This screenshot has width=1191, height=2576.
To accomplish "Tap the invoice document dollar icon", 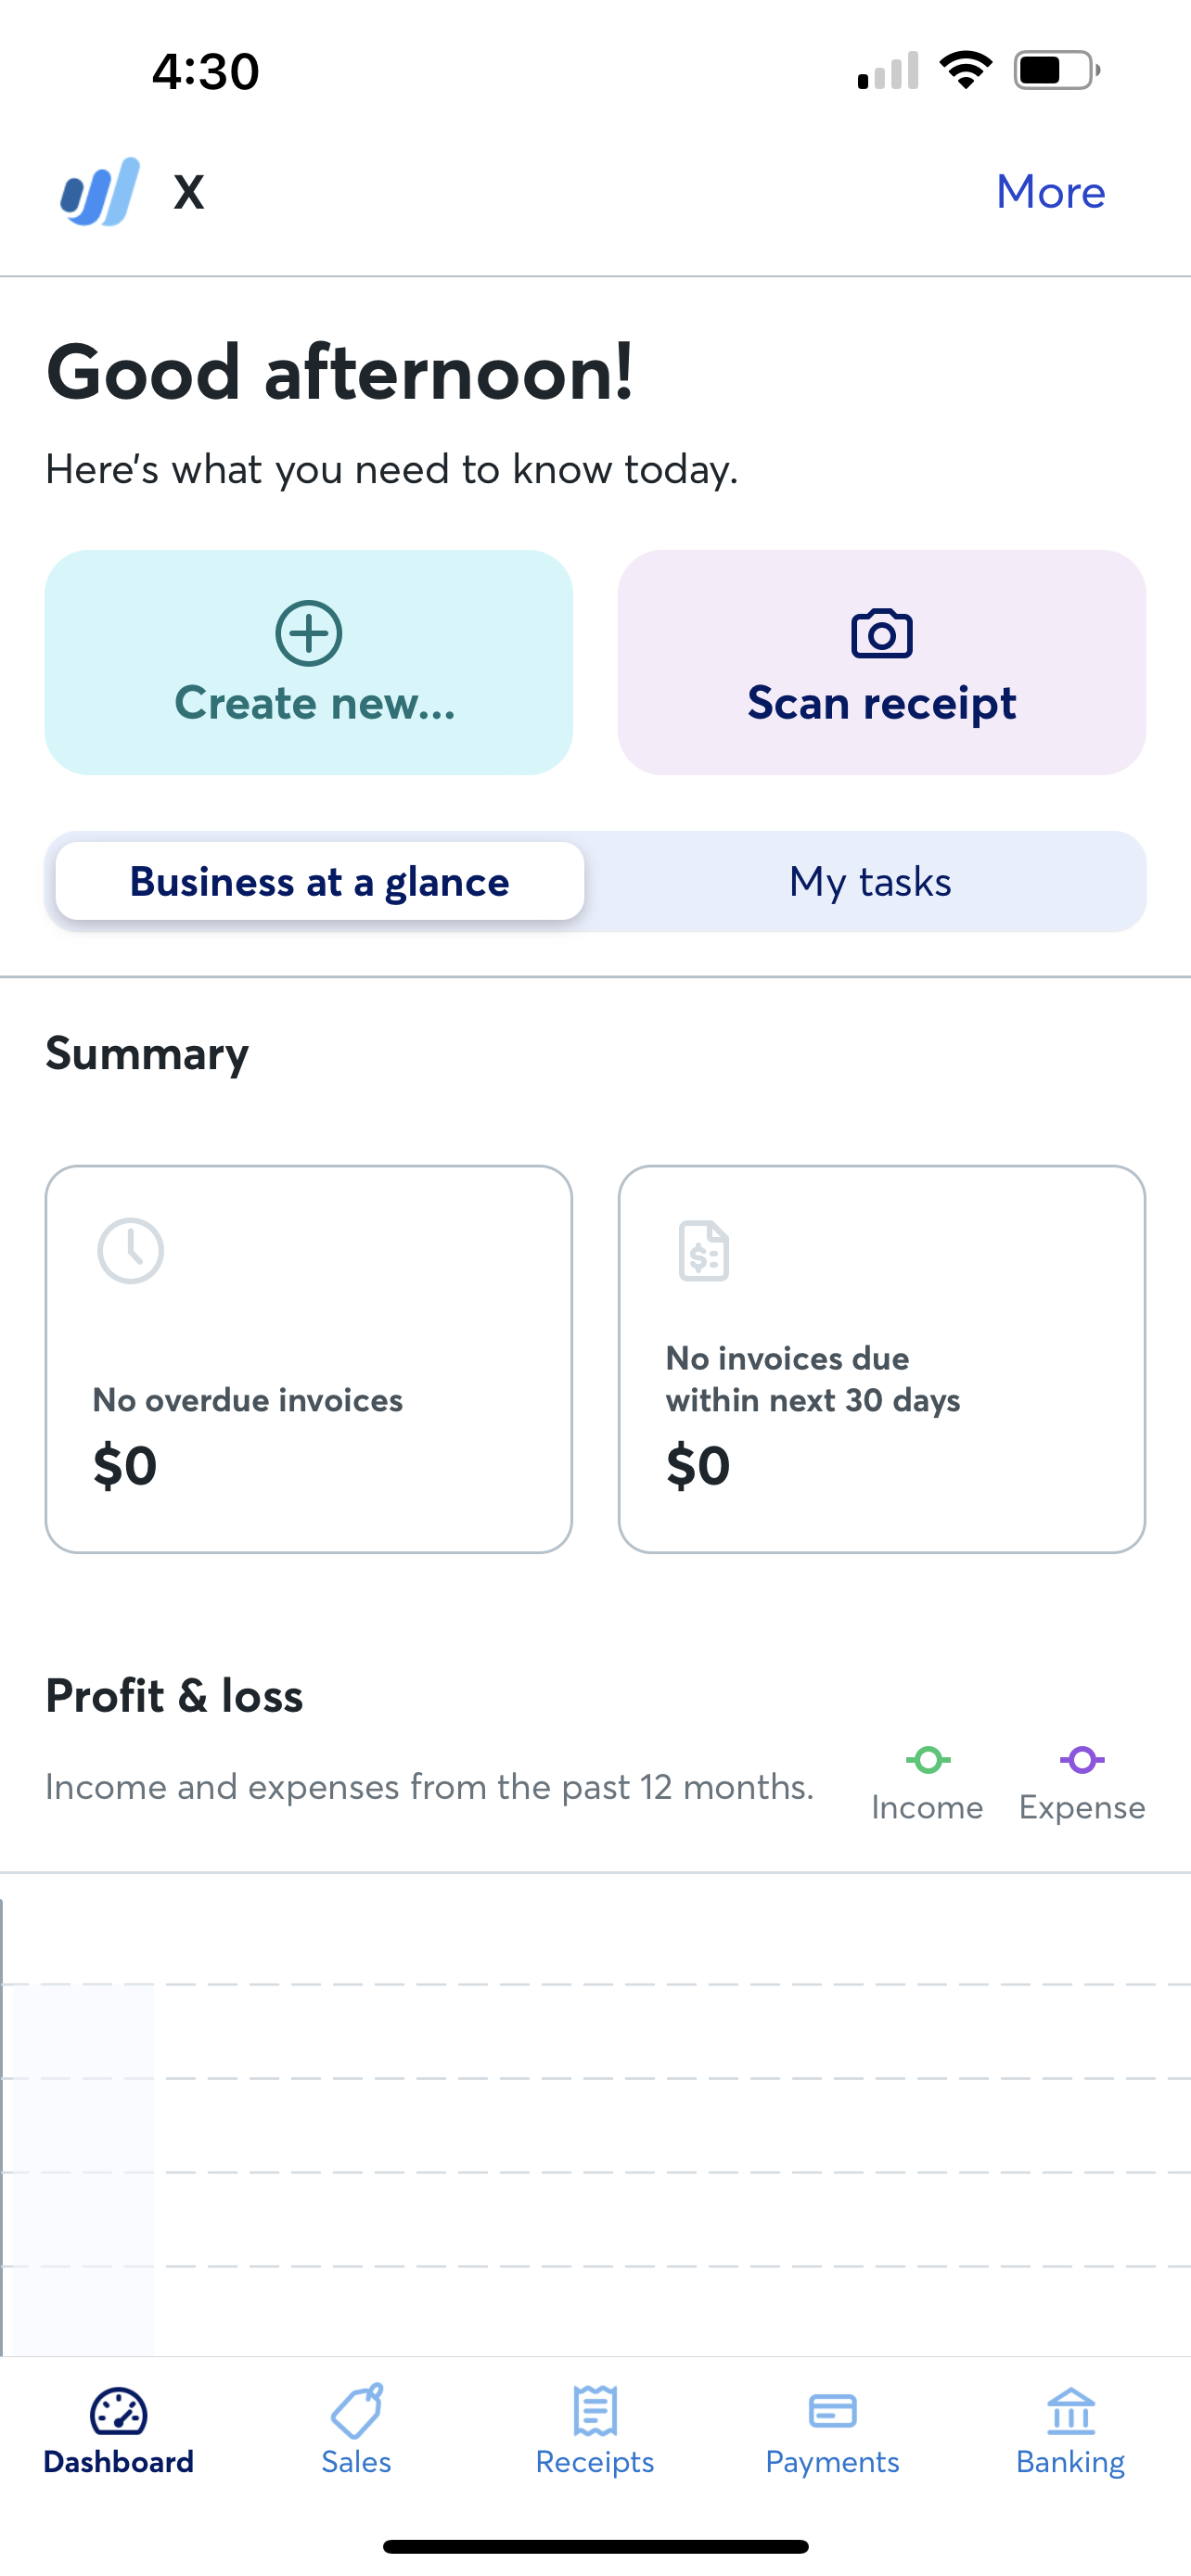I will (x=704, y=1250).
